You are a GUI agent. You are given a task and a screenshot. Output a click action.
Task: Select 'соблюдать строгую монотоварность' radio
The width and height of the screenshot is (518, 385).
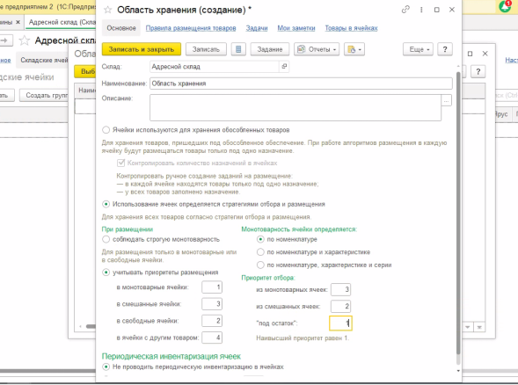(106, 239)
